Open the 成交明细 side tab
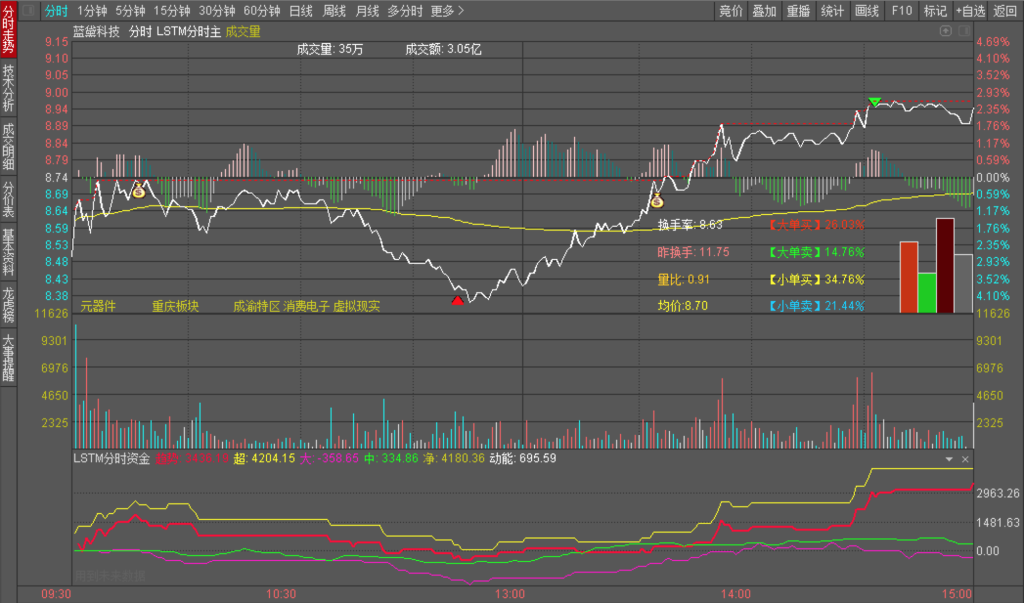1024x603 pixels. click(9, 146)
